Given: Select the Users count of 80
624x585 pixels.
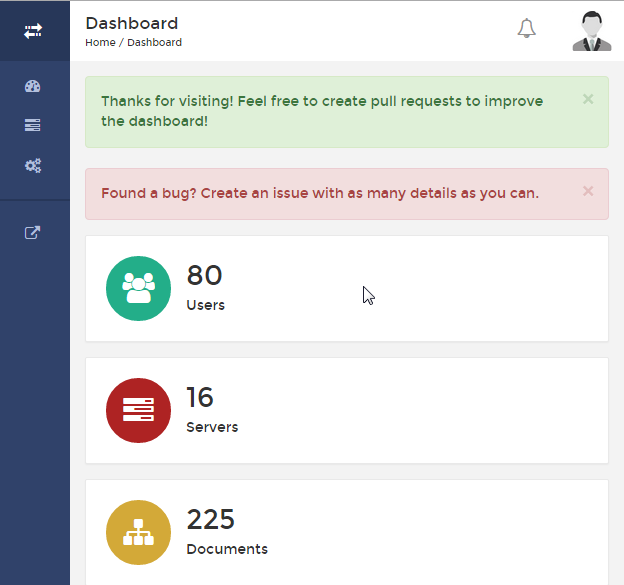Looking at the screenshot, I should (204, 276).
